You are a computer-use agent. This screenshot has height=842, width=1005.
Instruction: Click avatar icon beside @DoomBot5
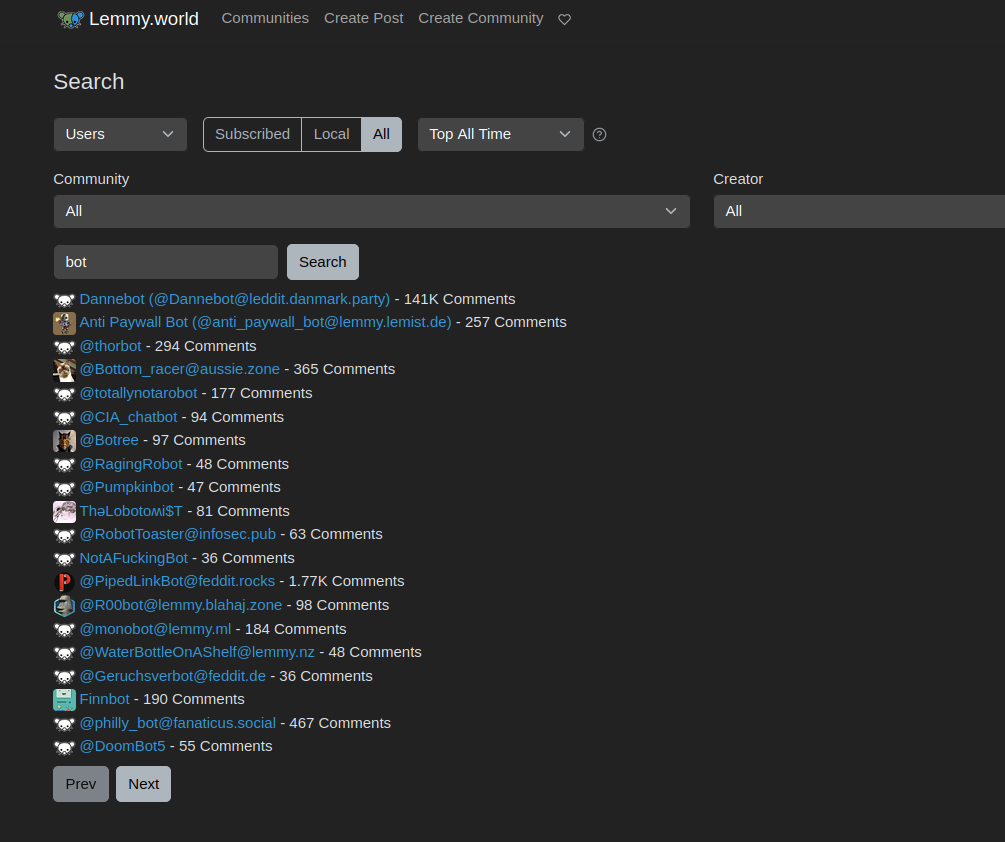click(x=64, y=747)
